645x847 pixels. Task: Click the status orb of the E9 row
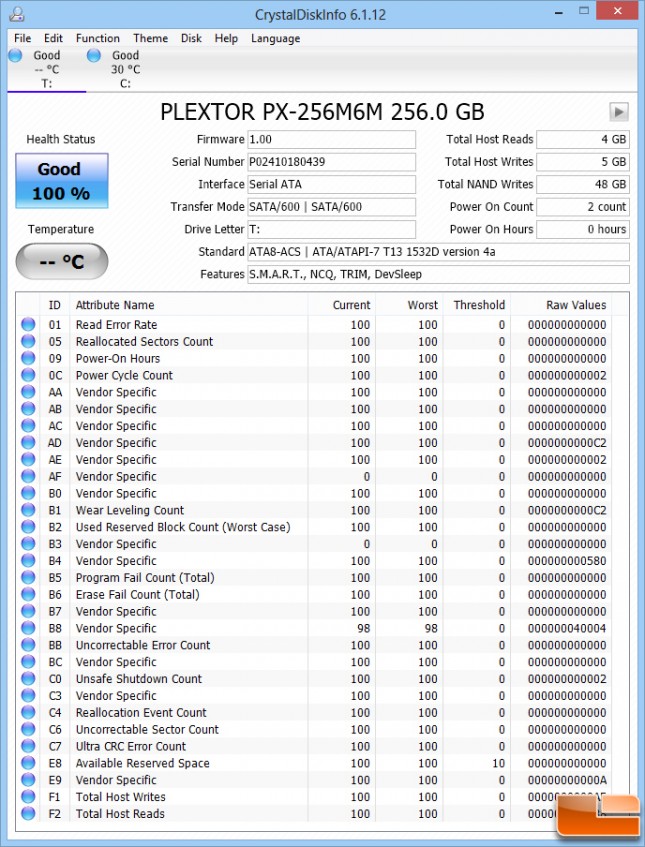click(x=28, y=780)
